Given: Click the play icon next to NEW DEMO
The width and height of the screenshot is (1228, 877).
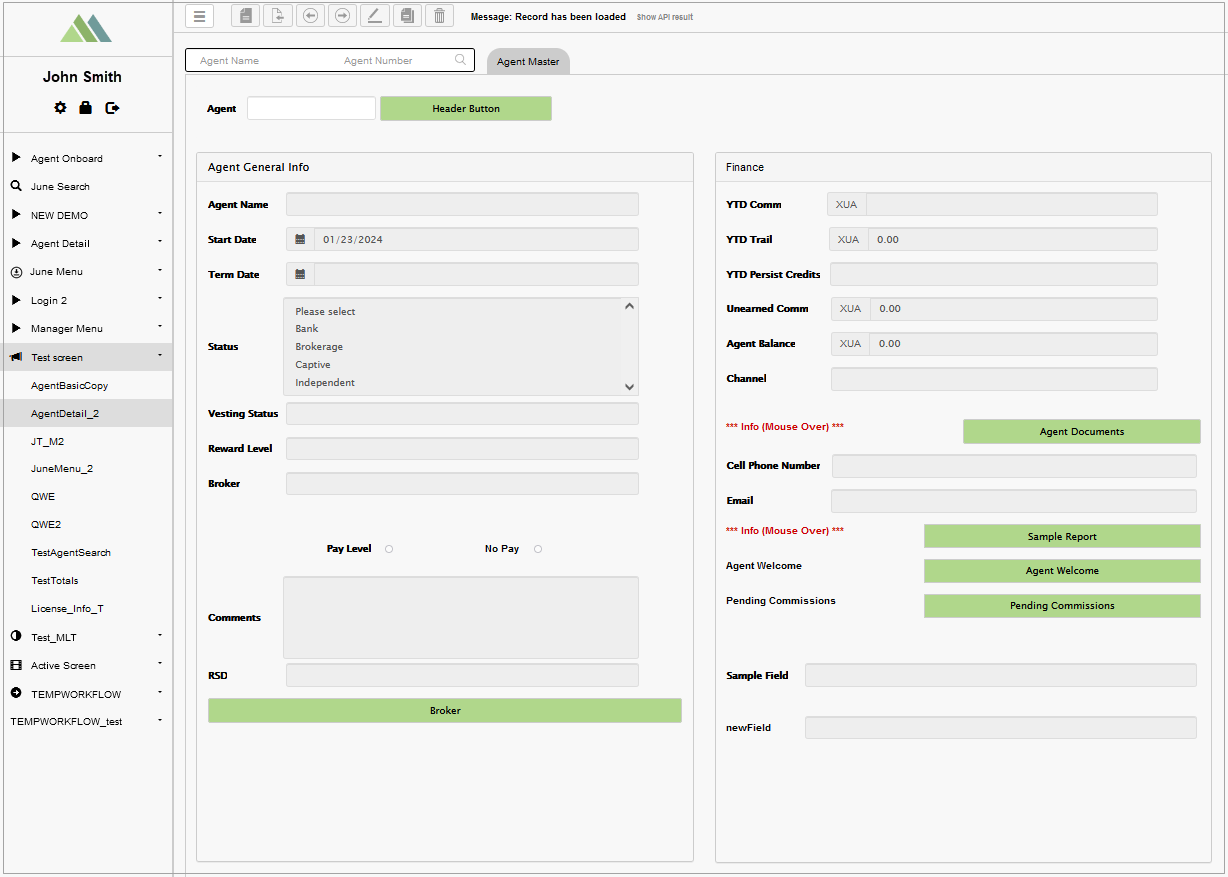Looking at the screenshot, I should tap(16, 215).
